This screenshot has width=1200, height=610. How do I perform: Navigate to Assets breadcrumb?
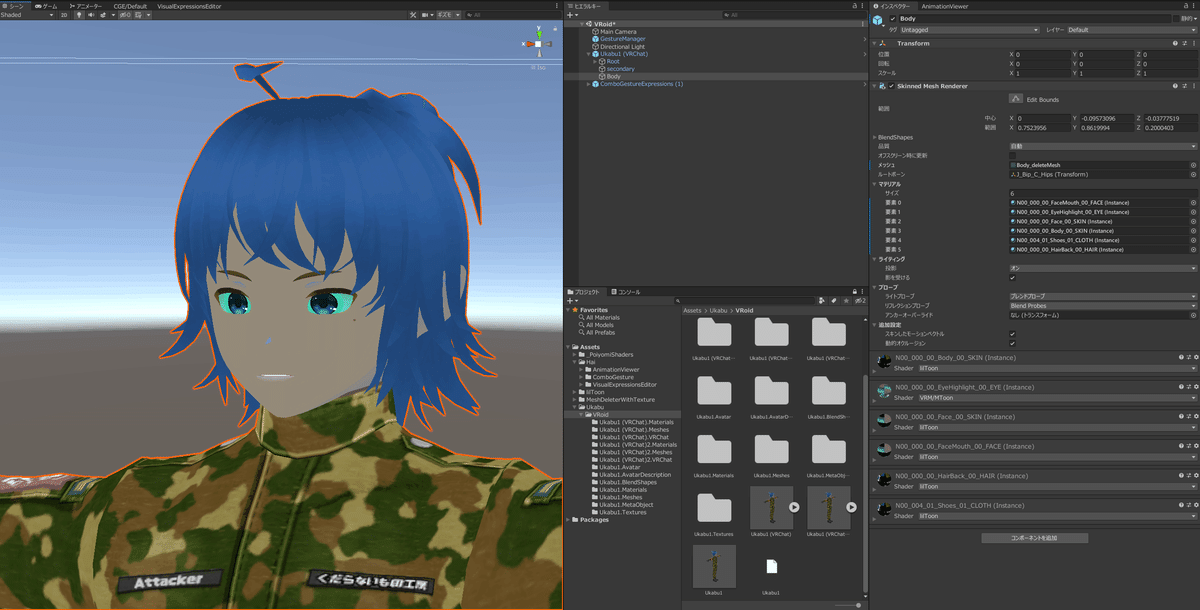click(692, 310)
